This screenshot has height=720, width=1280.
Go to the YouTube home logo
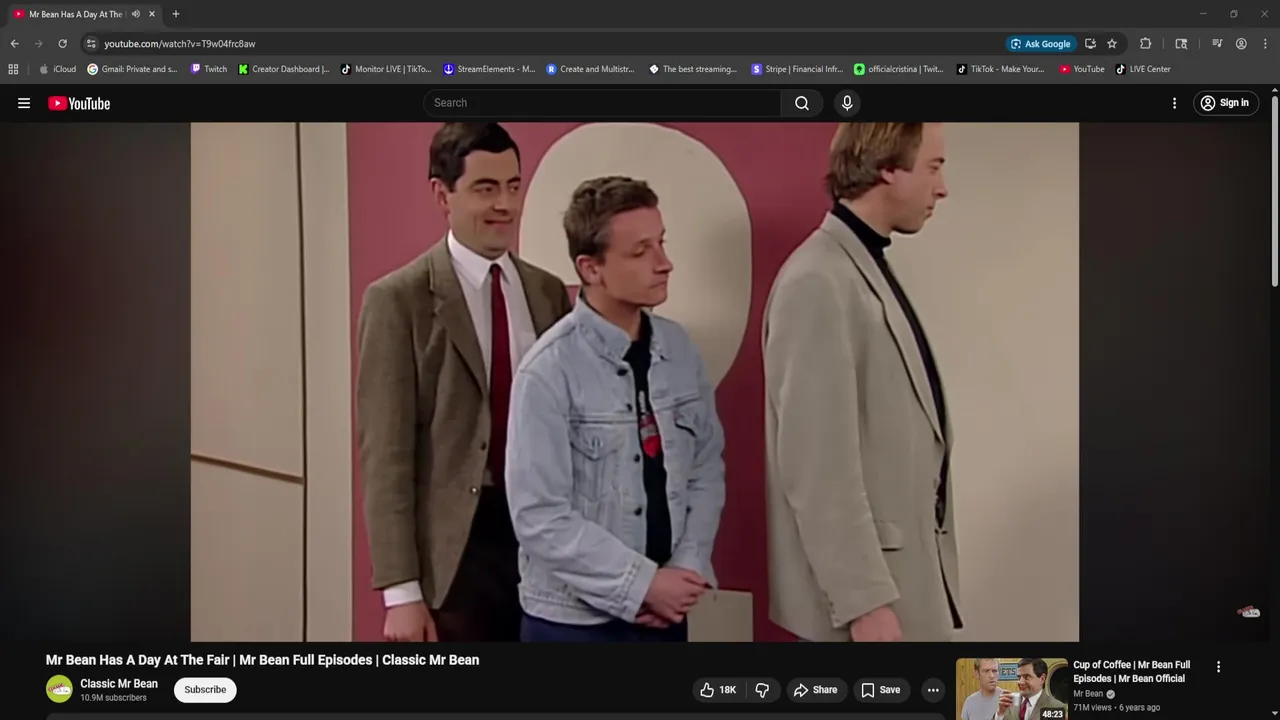coord(79,103)
